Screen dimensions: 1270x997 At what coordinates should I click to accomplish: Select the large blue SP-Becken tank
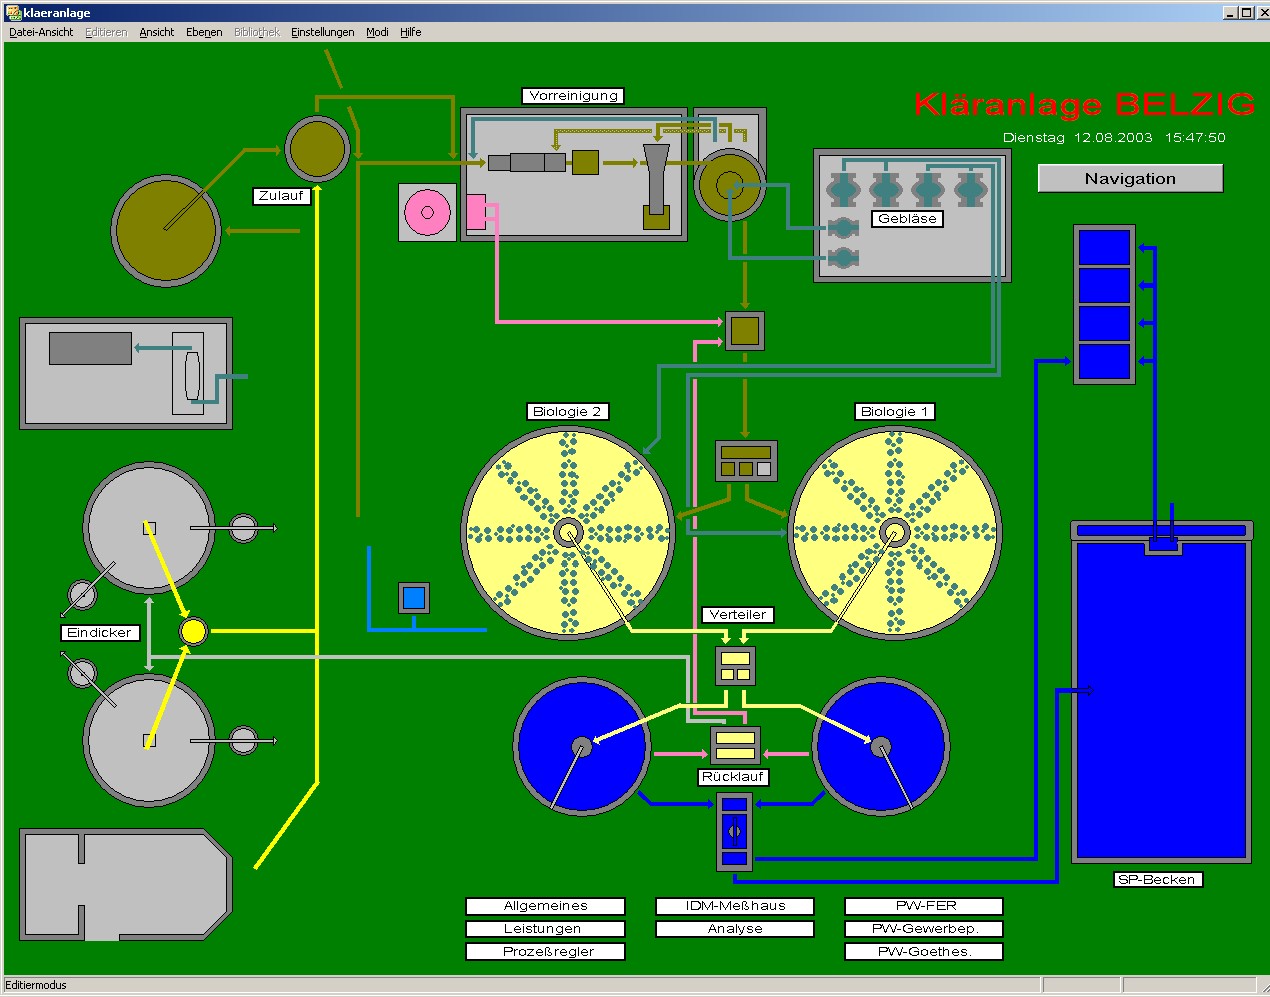tap(1161, 700)
